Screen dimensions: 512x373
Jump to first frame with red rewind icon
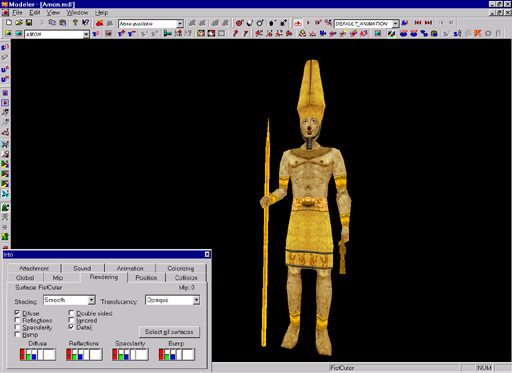coord(418,23)
